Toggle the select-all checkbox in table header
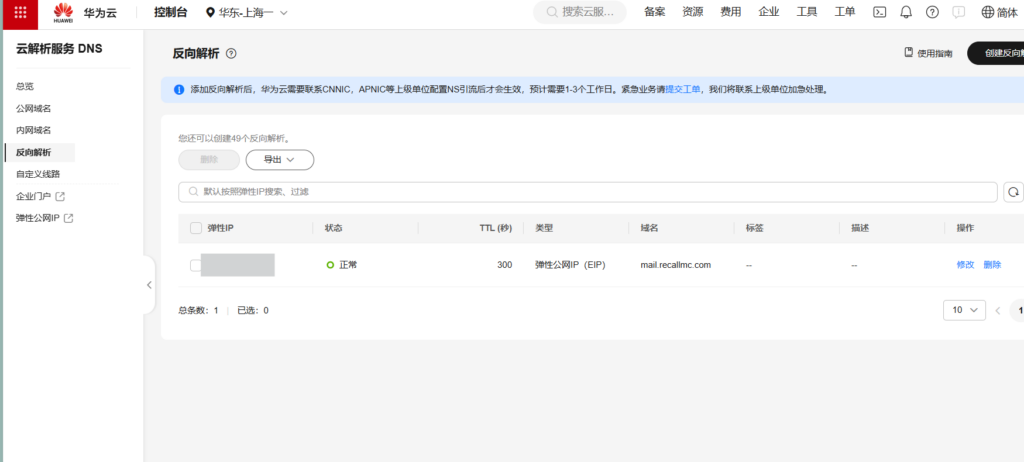The height and width of the screenshot is (462, 1024). coord(196,228)
